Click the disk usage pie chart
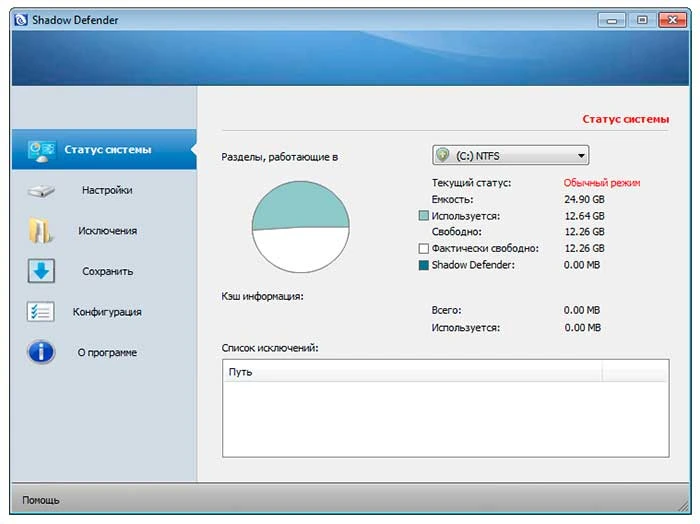Screen dimensions: 700x524 (x=300, y=227)
